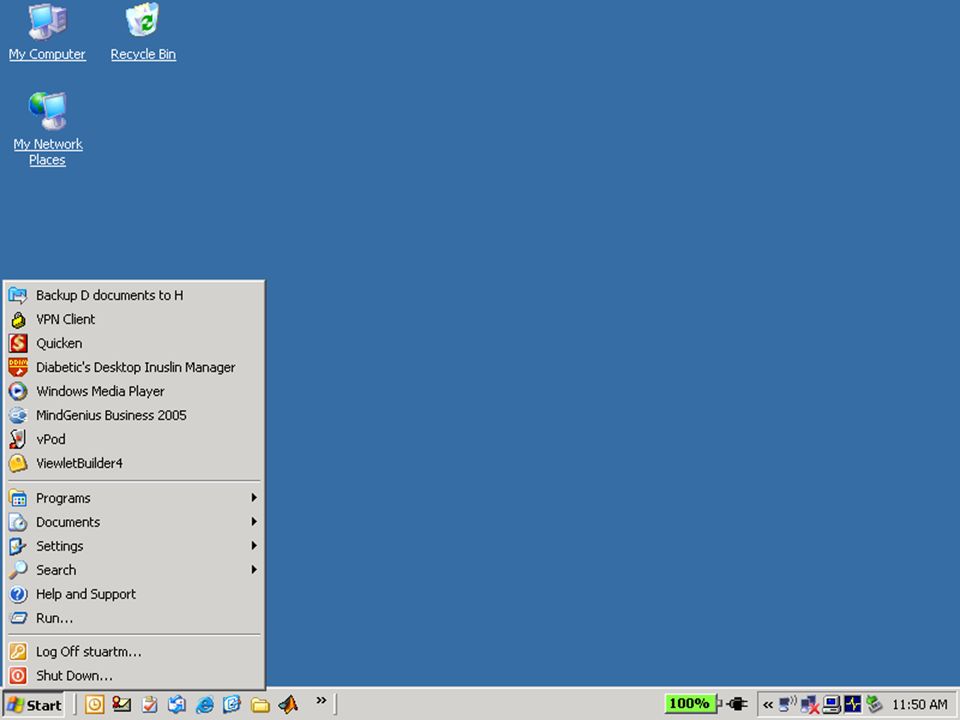
Task: Click "Diabetic's Desktop Inuslin Manager" text
Action: (x=136, y=367)
